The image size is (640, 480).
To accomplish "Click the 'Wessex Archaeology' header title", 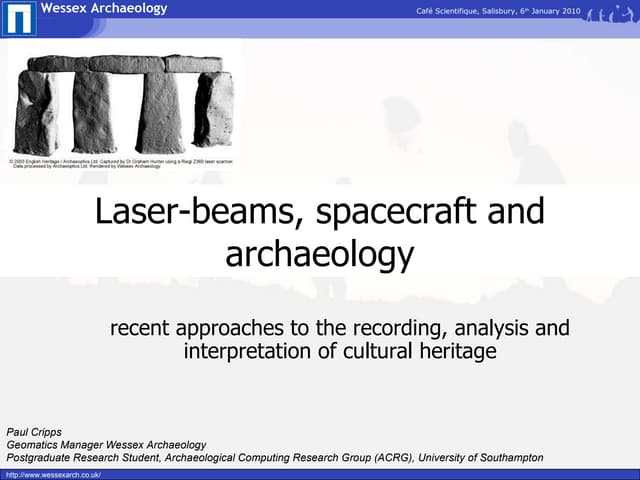I will (103, 9).
